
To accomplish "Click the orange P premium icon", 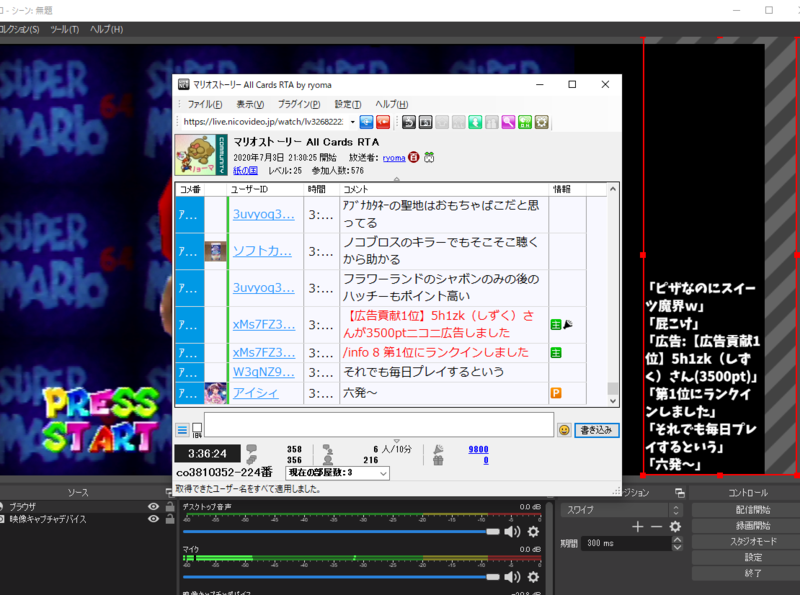I will (556, 393).
